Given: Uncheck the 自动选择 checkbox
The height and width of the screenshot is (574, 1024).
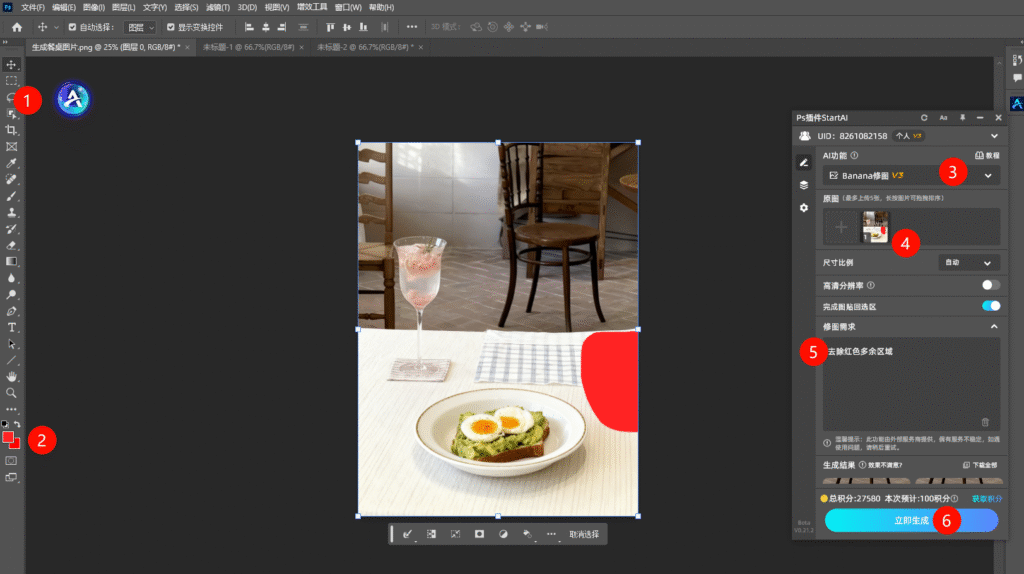Looking at the screenshot, I should pos(72,27).
